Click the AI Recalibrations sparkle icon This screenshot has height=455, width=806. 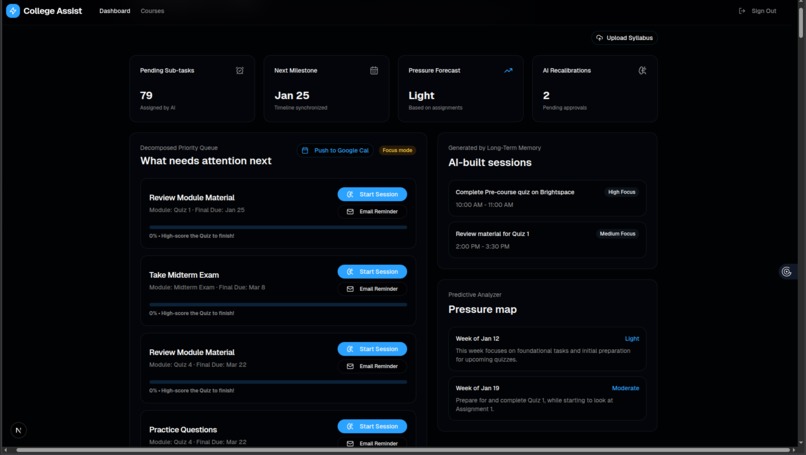pyautogui.click(x=643, y=70)
